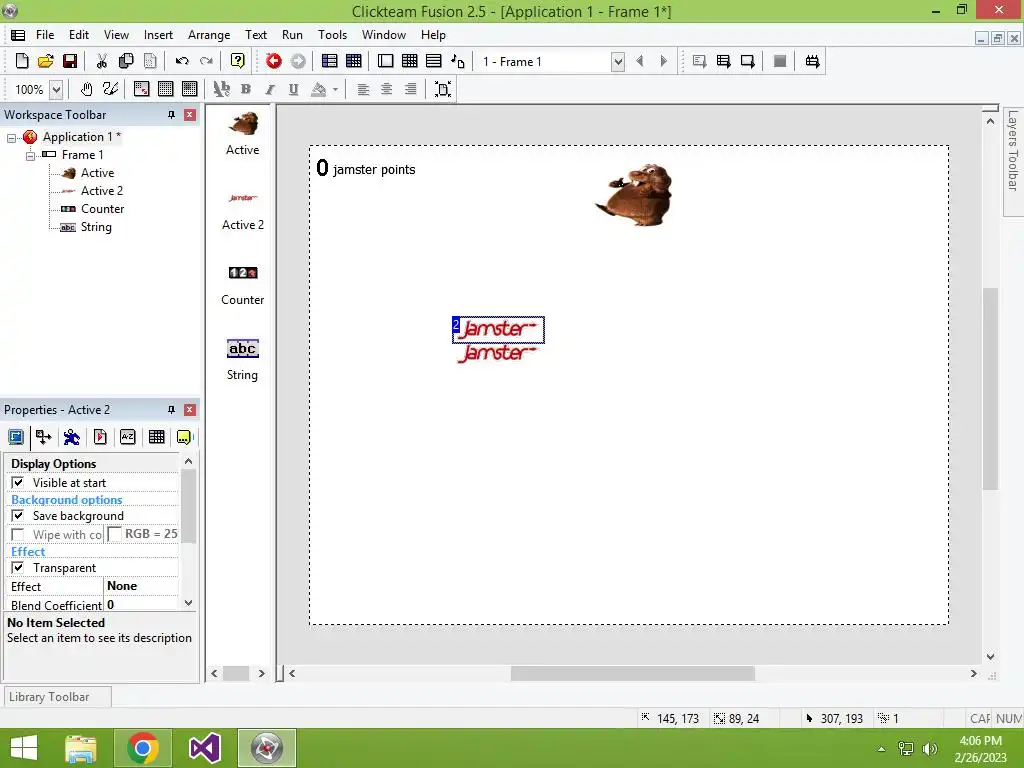Image resolution: width=1024 pixels, height=768 pixels.
Task: Undo the last action
Action: [x=182, y=61]
